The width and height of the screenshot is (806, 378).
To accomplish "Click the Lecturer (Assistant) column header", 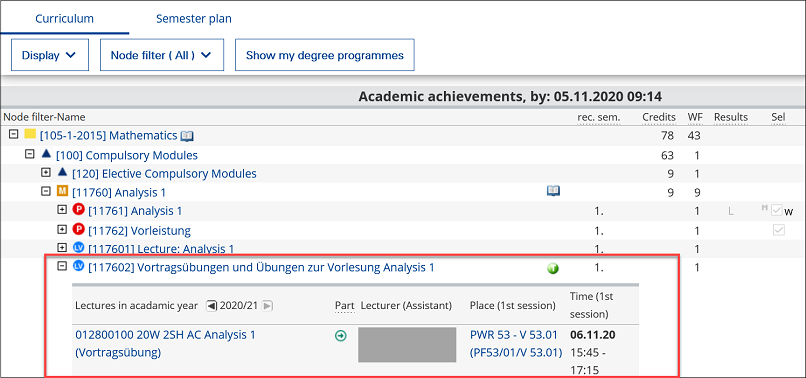I will click(x=406, y=305).
